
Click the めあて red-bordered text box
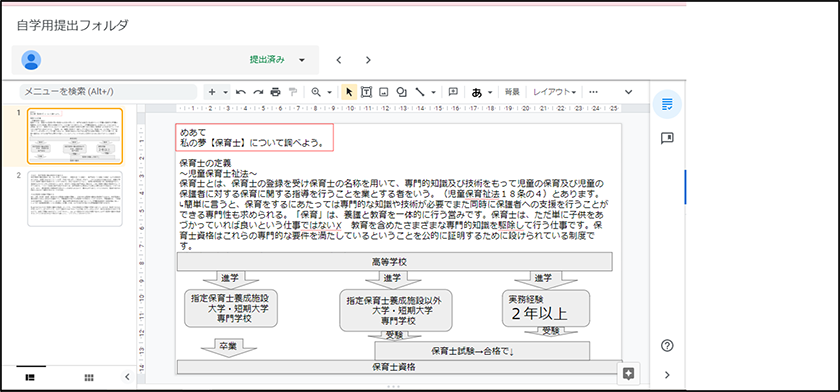(254, 137)
